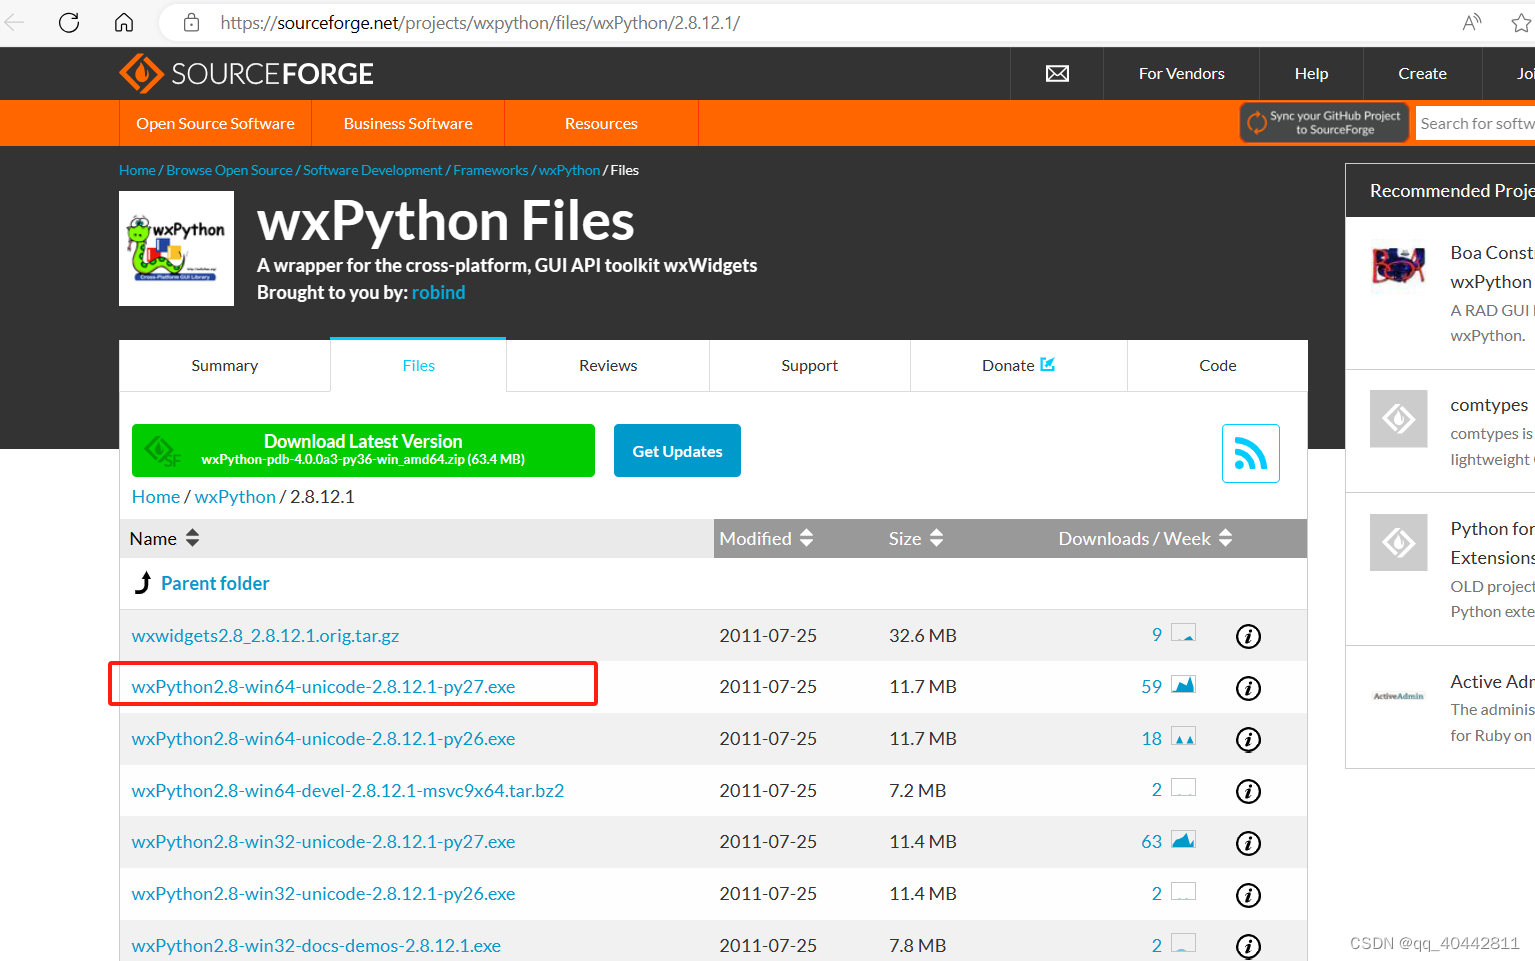Sort files by Modified column

(x=766, y=538)
